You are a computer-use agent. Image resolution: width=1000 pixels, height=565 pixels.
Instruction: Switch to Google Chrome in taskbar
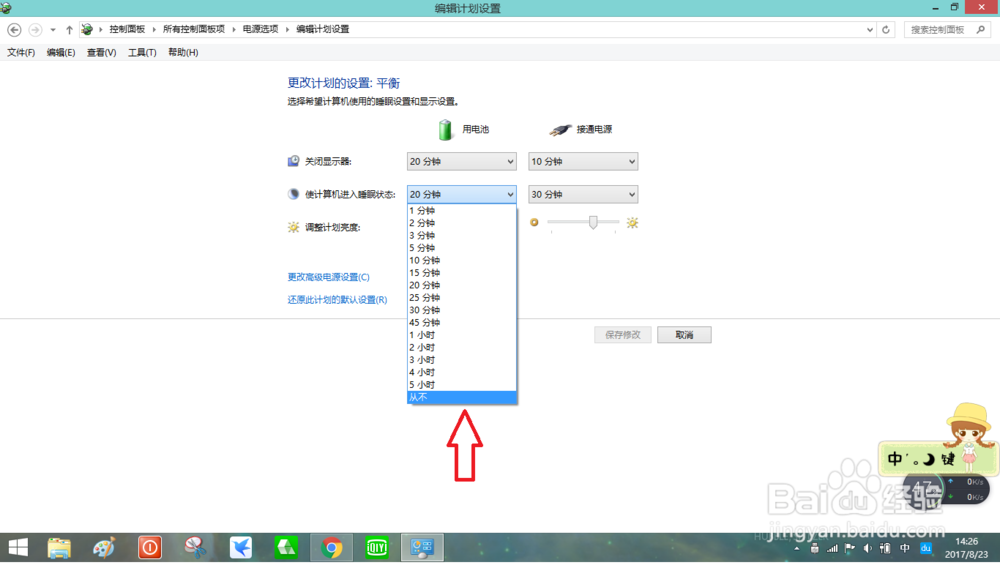[332, 548]
